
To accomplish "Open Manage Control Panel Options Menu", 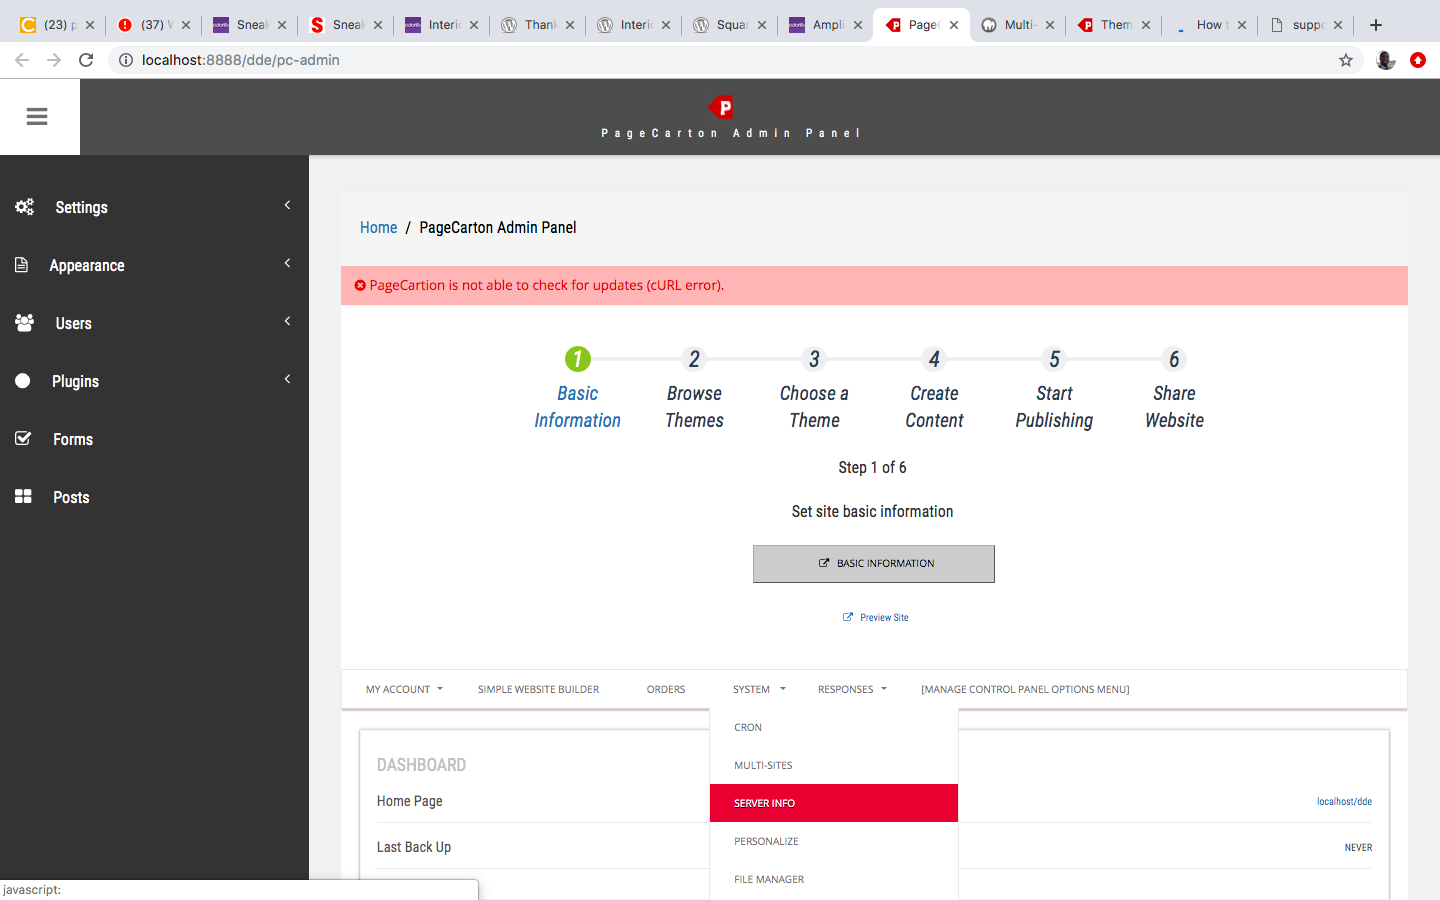I will (x=1025, y=689).
